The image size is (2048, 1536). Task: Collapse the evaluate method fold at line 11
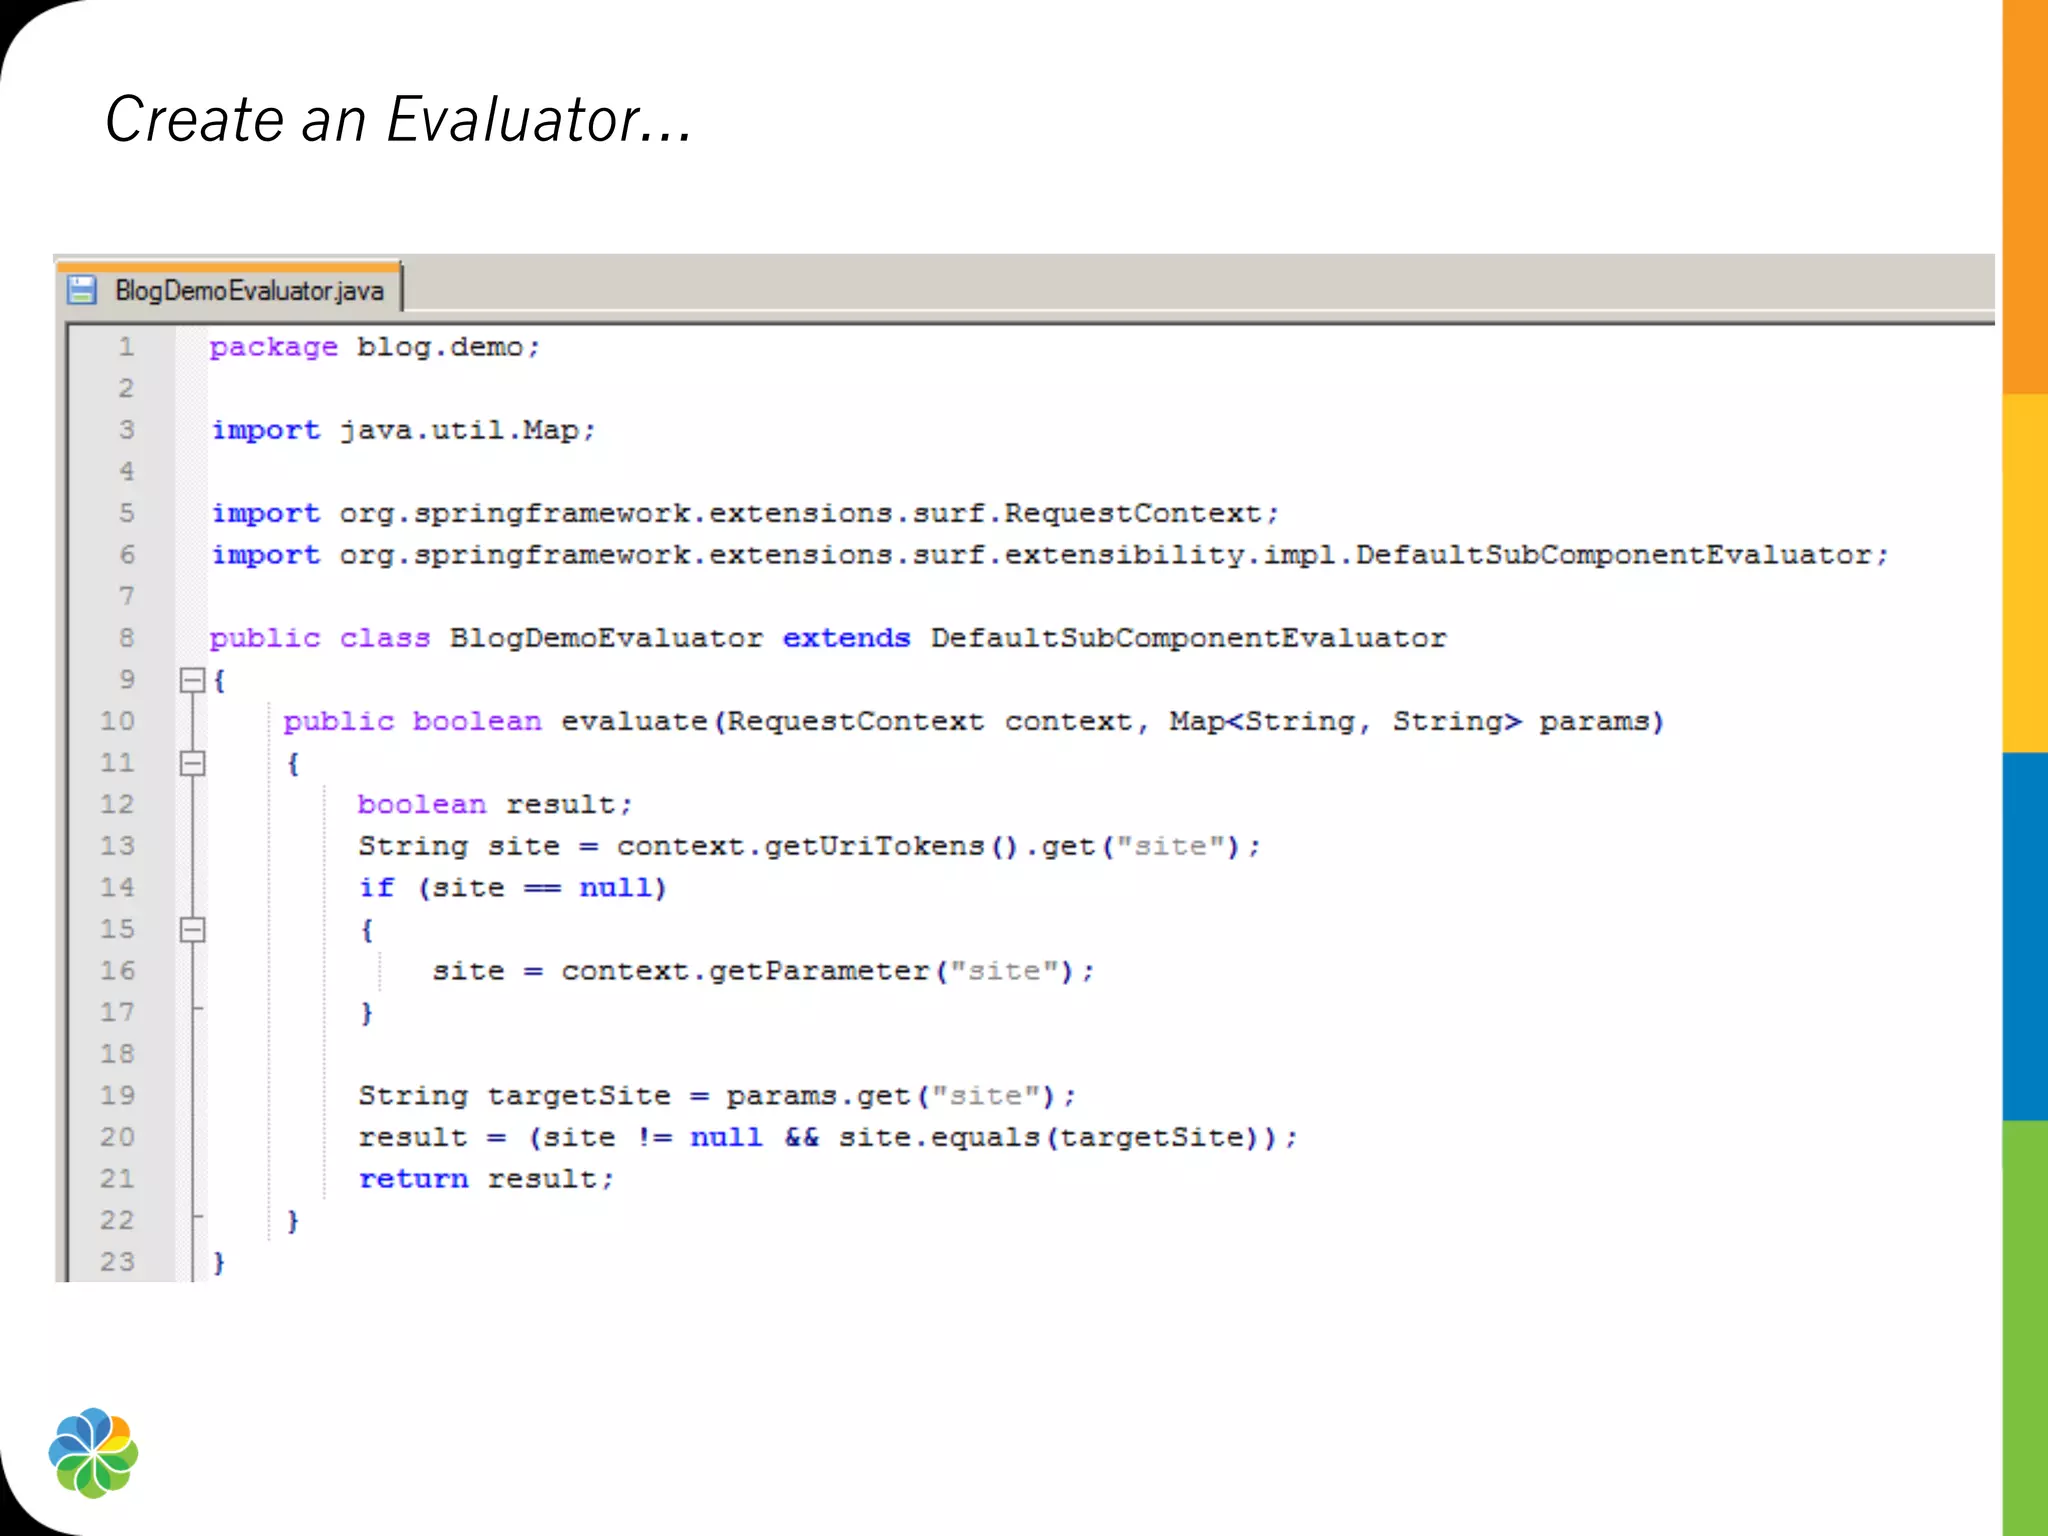coord(192,764)
